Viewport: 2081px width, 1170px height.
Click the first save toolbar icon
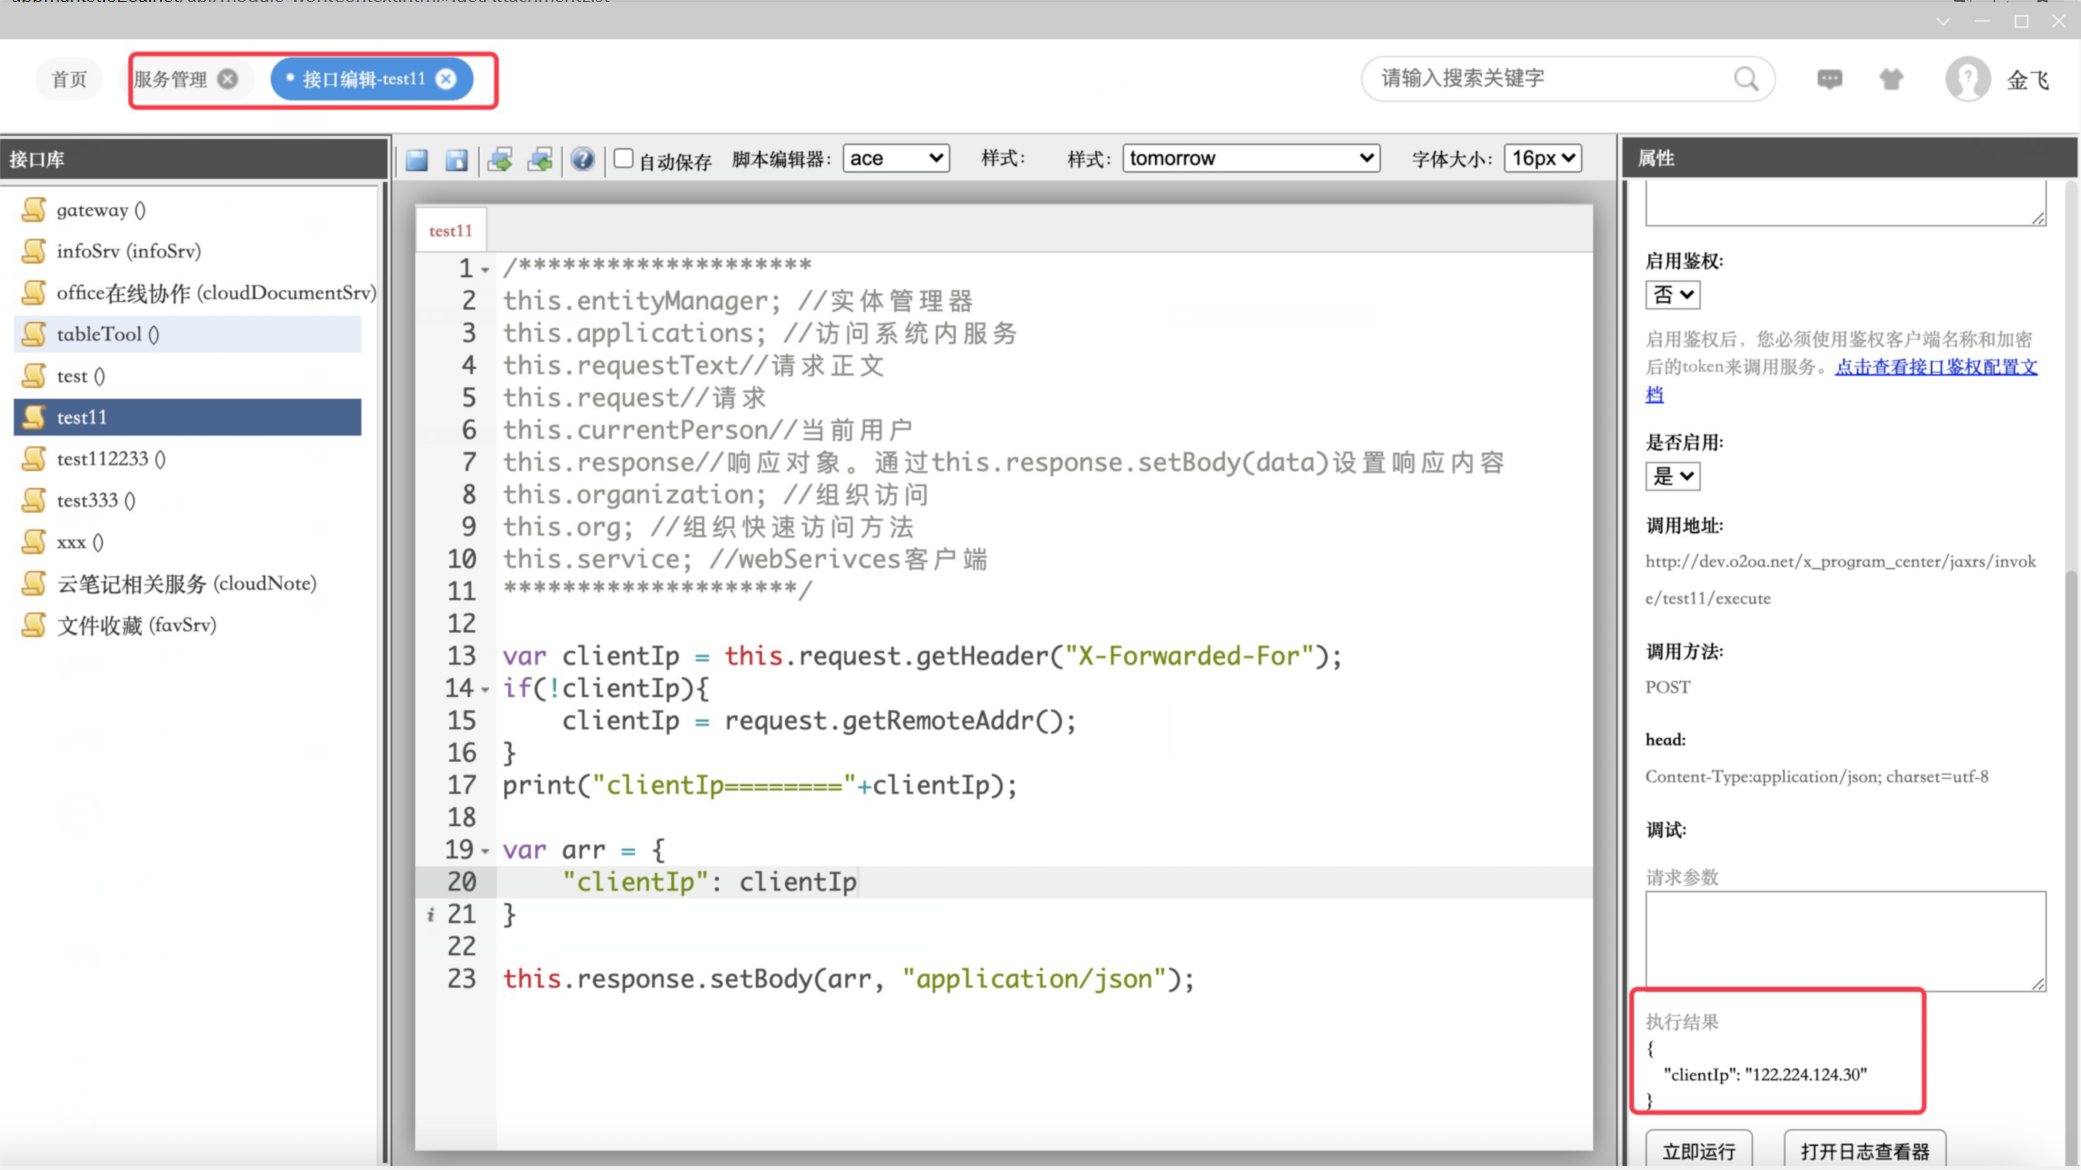[x=417, y=159]
